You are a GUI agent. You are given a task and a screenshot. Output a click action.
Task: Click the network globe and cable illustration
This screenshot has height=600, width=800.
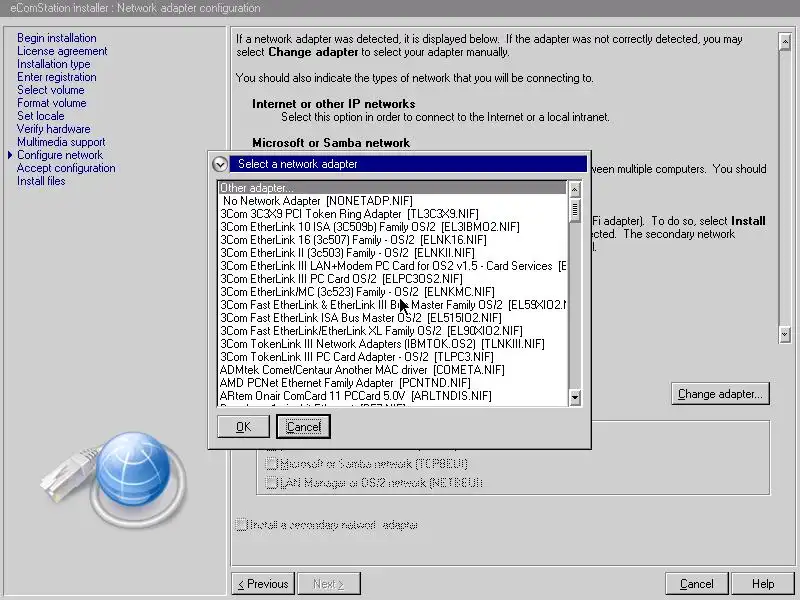[113, 480]
